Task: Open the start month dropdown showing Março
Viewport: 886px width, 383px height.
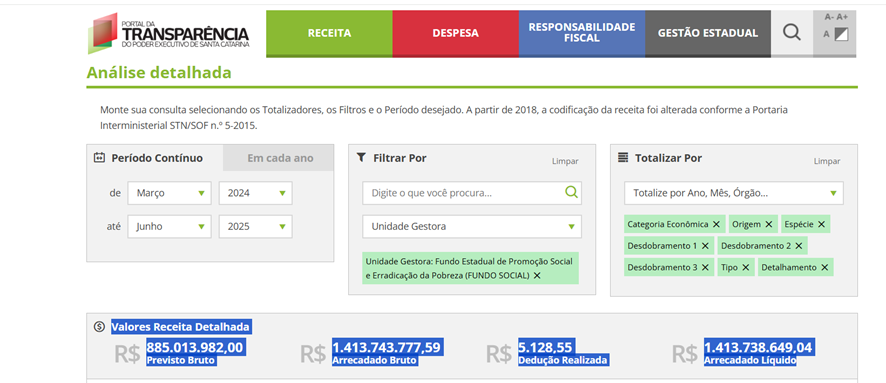Action: [170, 193]
